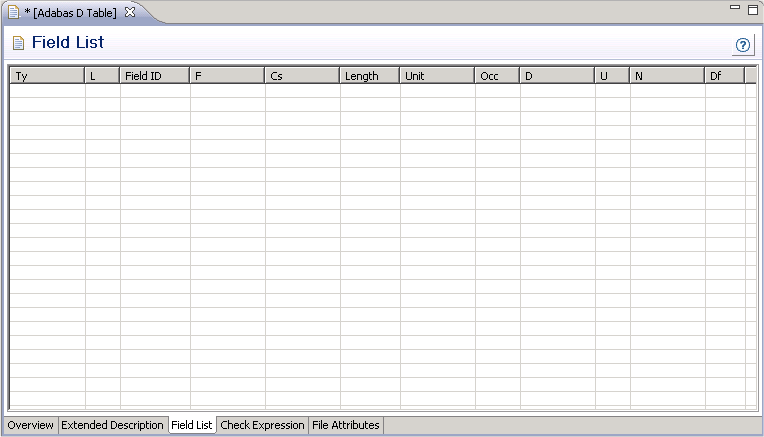764x437 pixels.
Task: Open the help icon in Field List header
Action: click(x=743, y=45)
